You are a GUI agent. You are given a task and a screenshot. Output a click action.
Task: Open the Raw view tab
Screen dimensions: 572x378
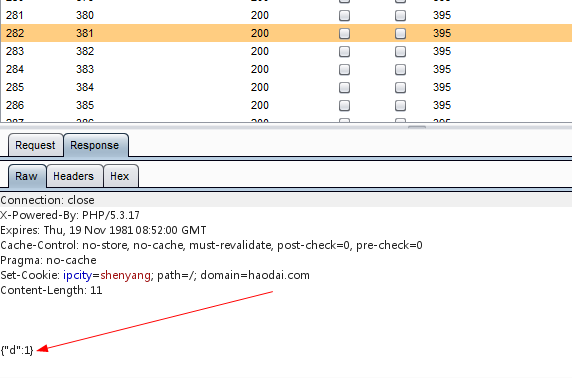27,176
